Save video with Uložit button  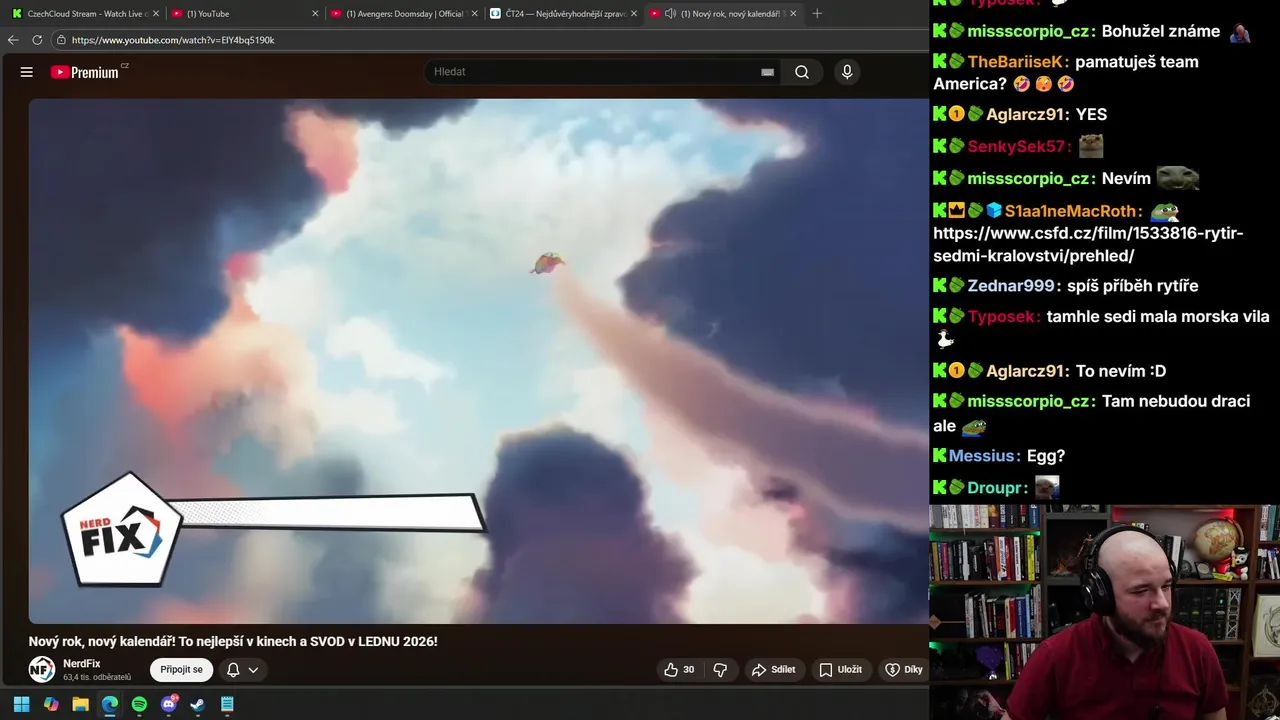point(840,670)
